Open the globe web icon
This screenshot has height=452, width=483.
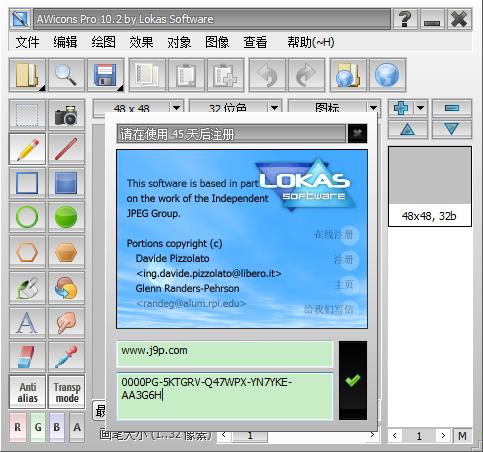coord(387,75)
